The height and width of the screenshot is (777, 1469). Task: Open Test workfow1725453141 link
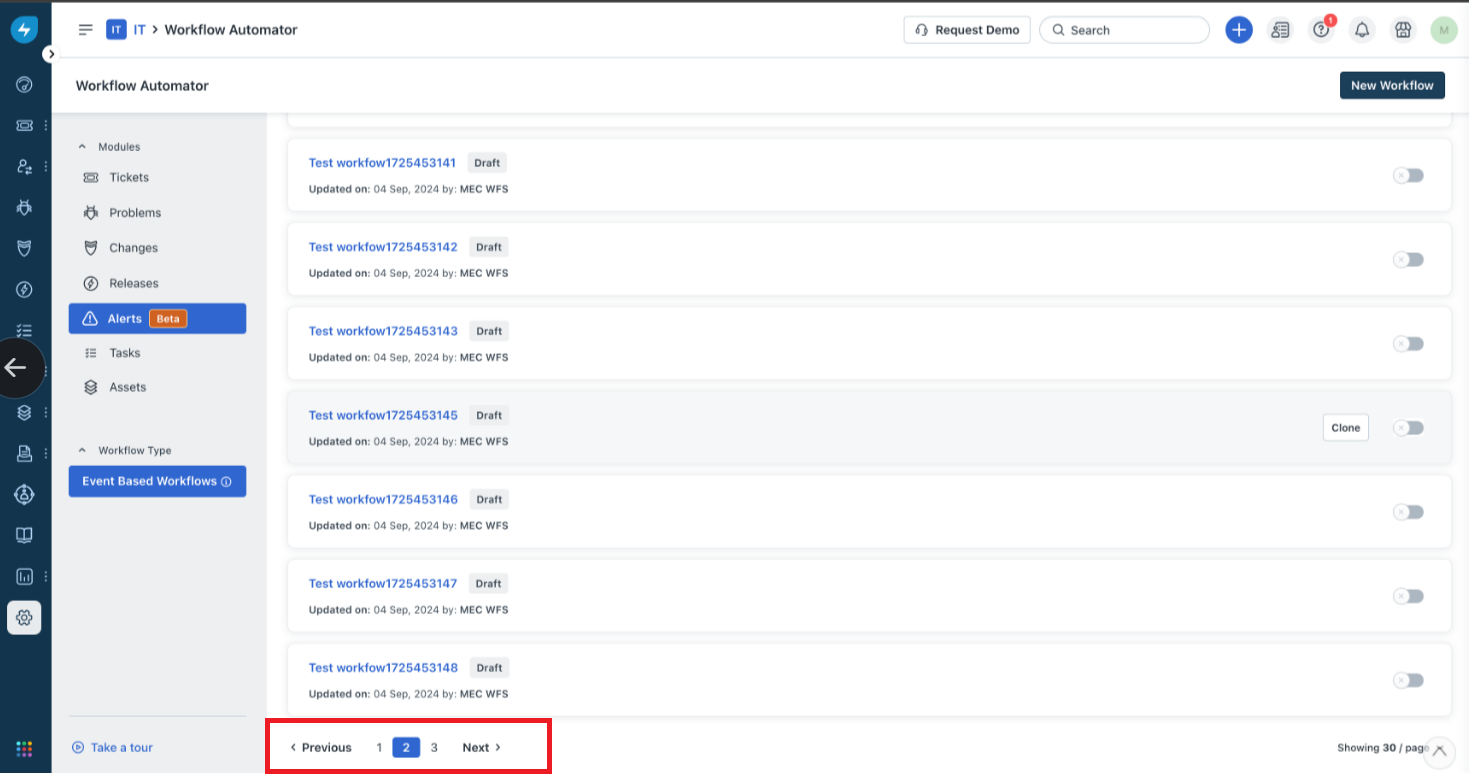[x=382, y=163]
